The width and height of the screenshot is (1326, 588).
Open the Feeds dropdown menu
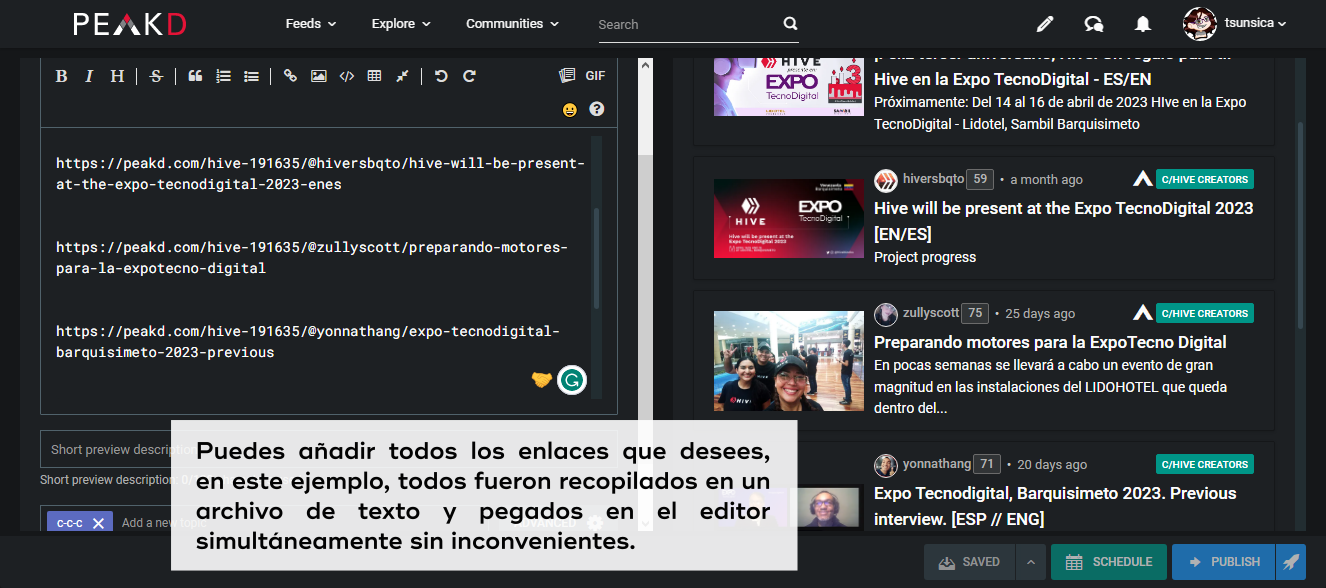pyautogui.click(x=311, y=23)
